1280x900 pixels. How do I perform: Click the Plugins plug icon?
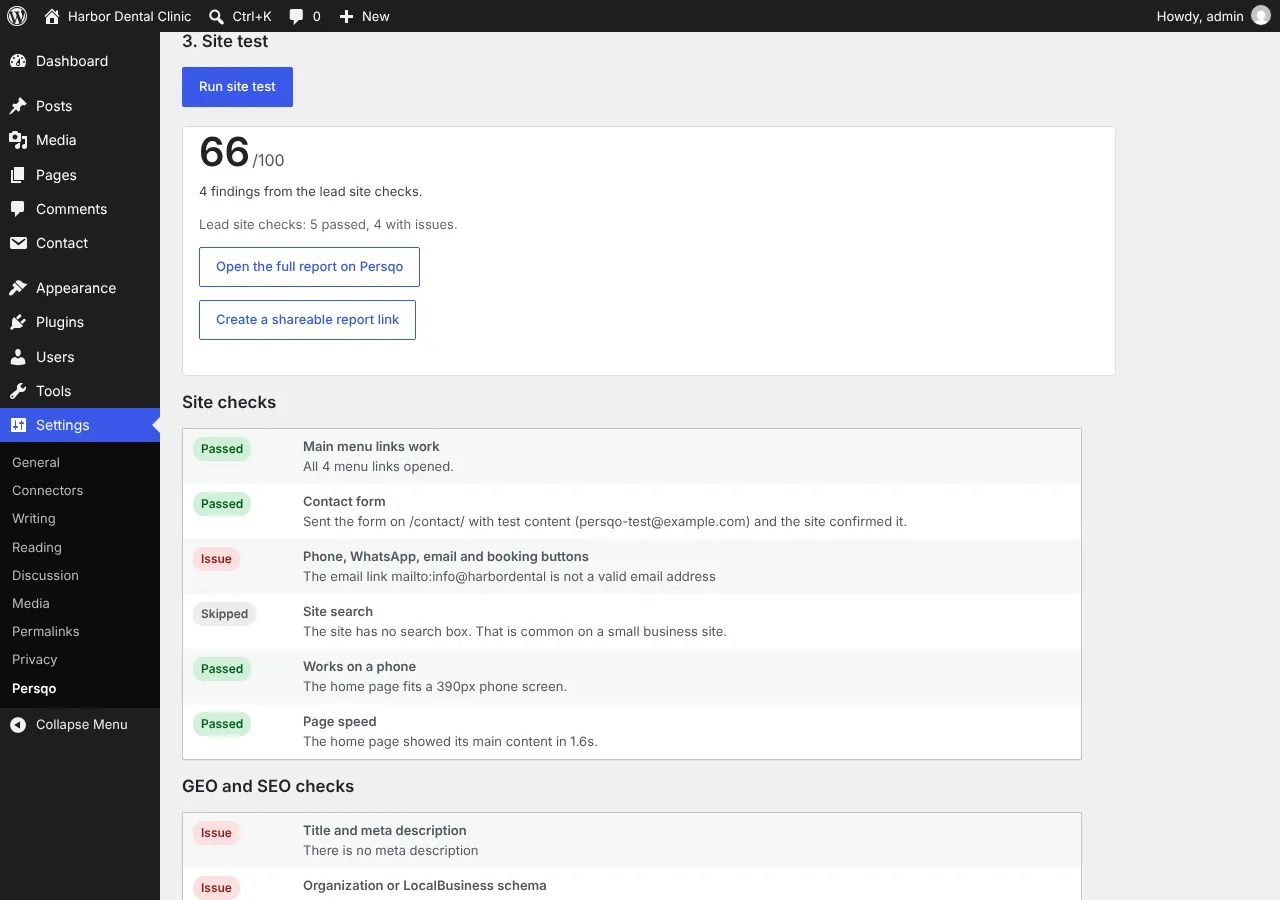(18, 322)
